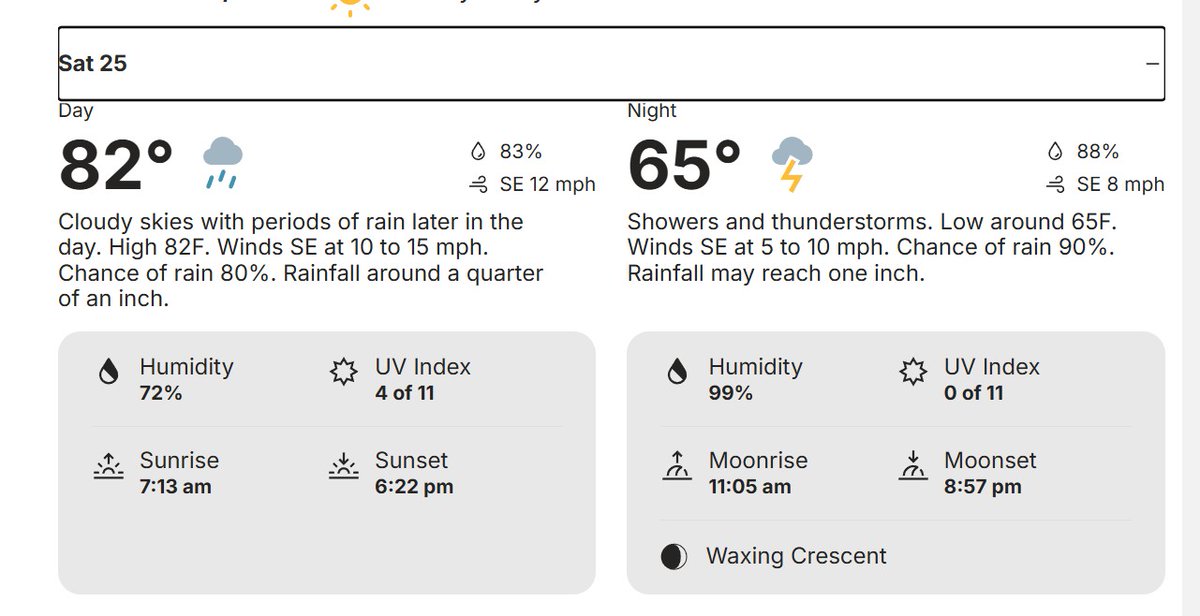Click the night wind icon near SE 8 mph

[x=1055, y=185]
